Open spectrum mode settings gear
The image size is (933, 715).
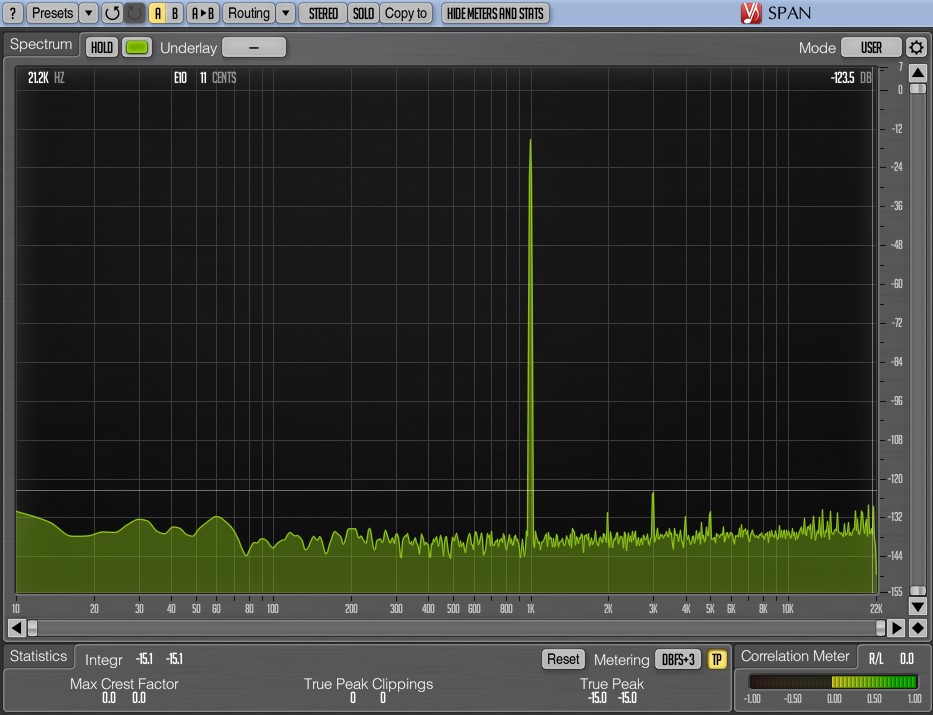tap(916, 48)
